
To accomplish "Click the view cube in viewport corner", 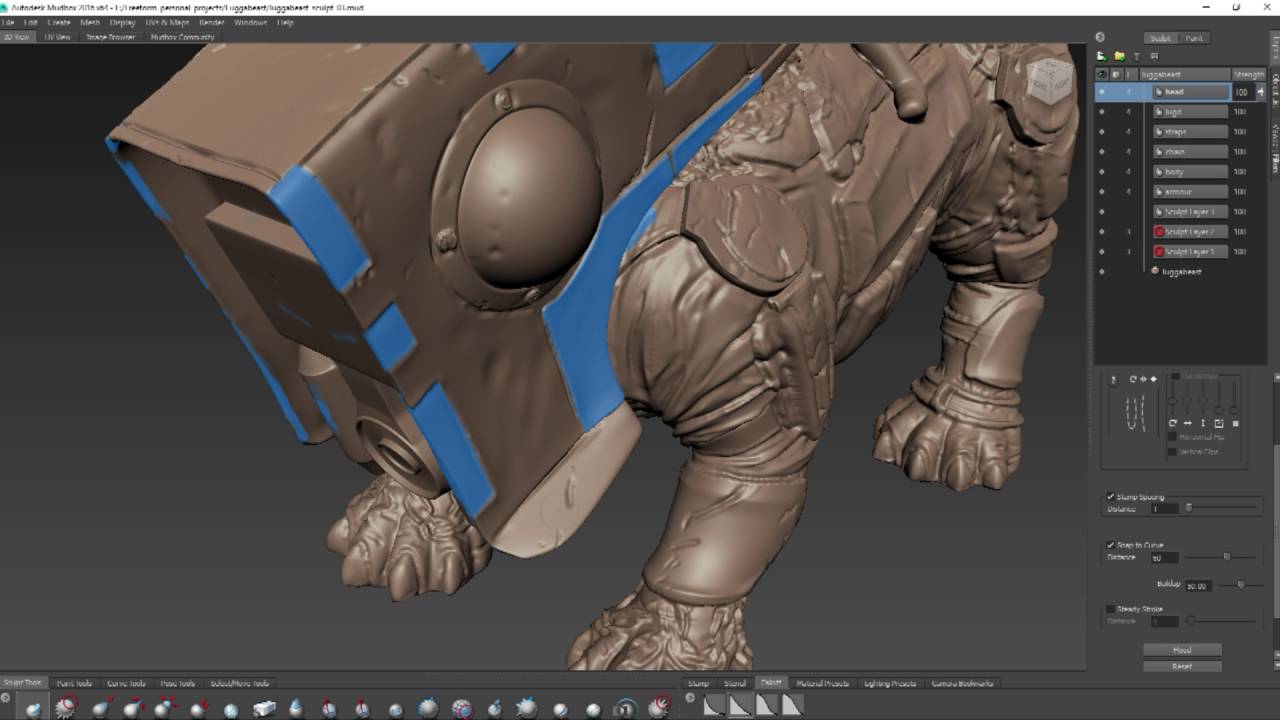I will tap(1049, 81).
